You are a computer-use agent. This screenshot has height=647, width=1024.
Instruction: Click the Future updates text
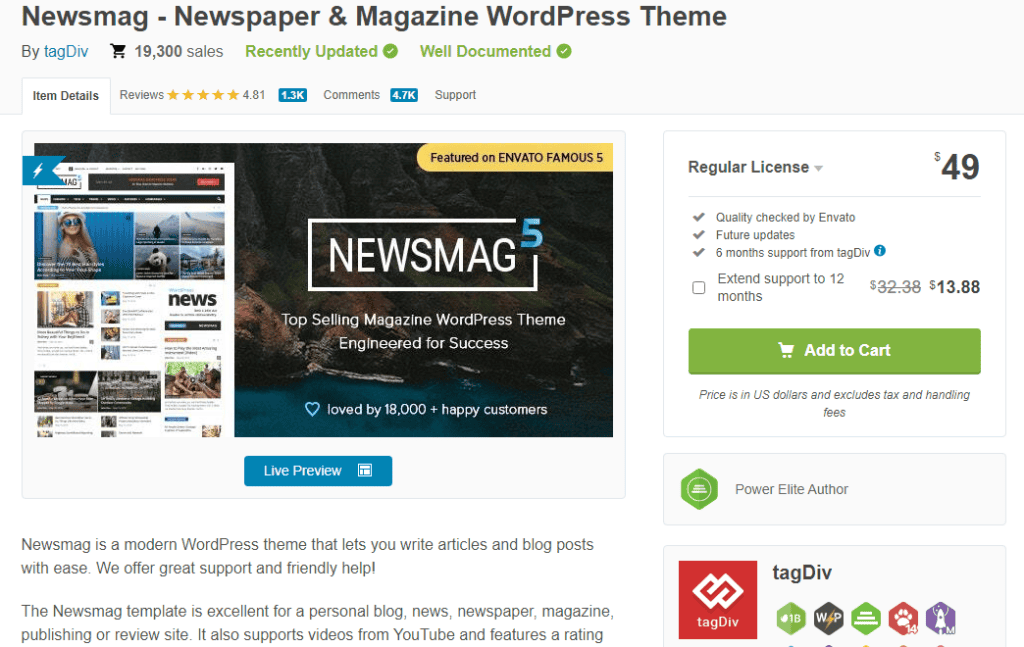(755, 235)
